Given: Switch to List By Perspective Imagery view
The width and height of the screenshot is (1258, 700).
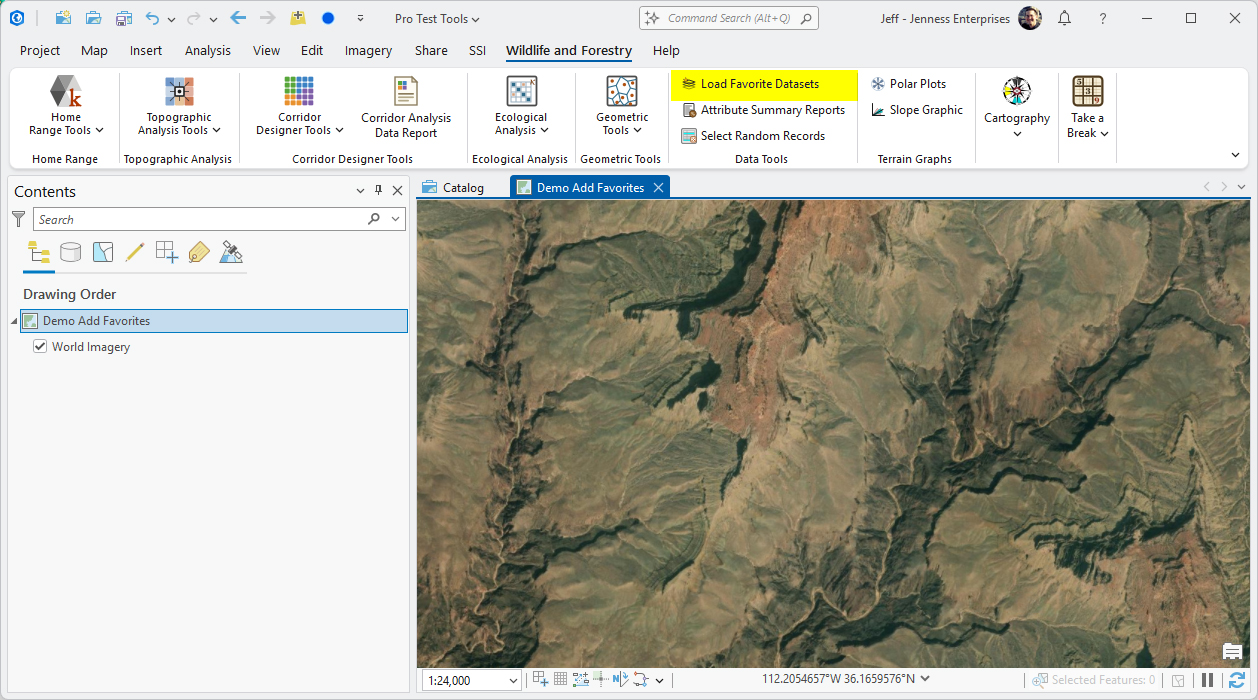Looking at the screenshot, I should coord(231,252).
